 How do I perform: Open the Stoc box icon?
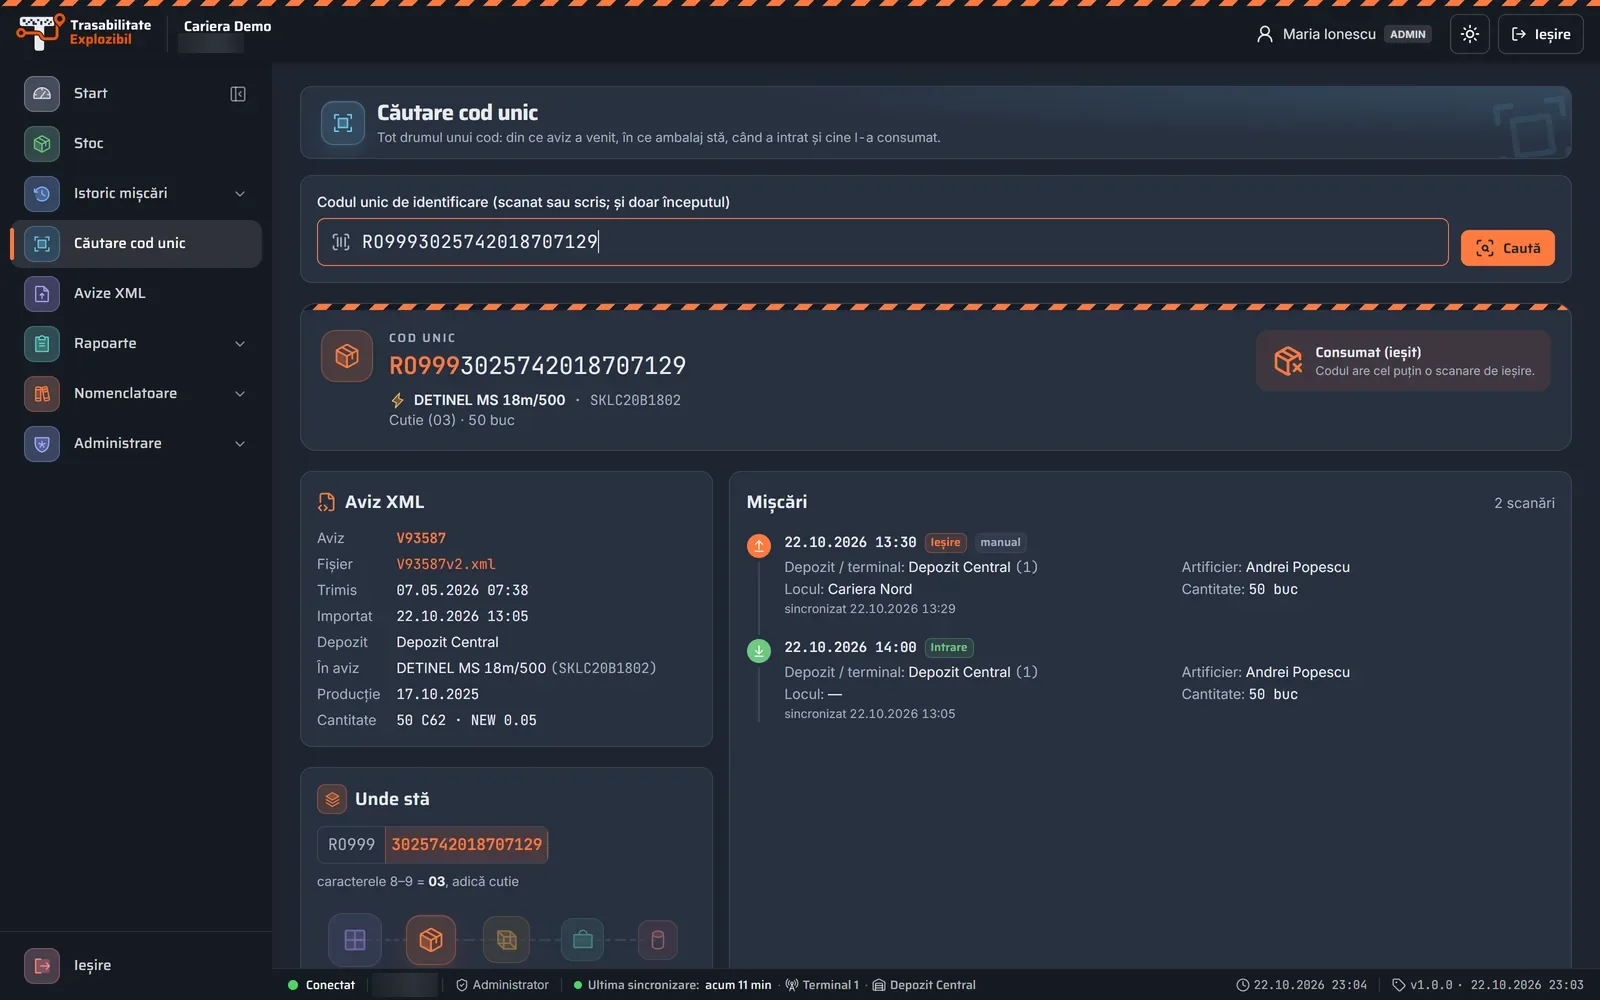(42, 143)
